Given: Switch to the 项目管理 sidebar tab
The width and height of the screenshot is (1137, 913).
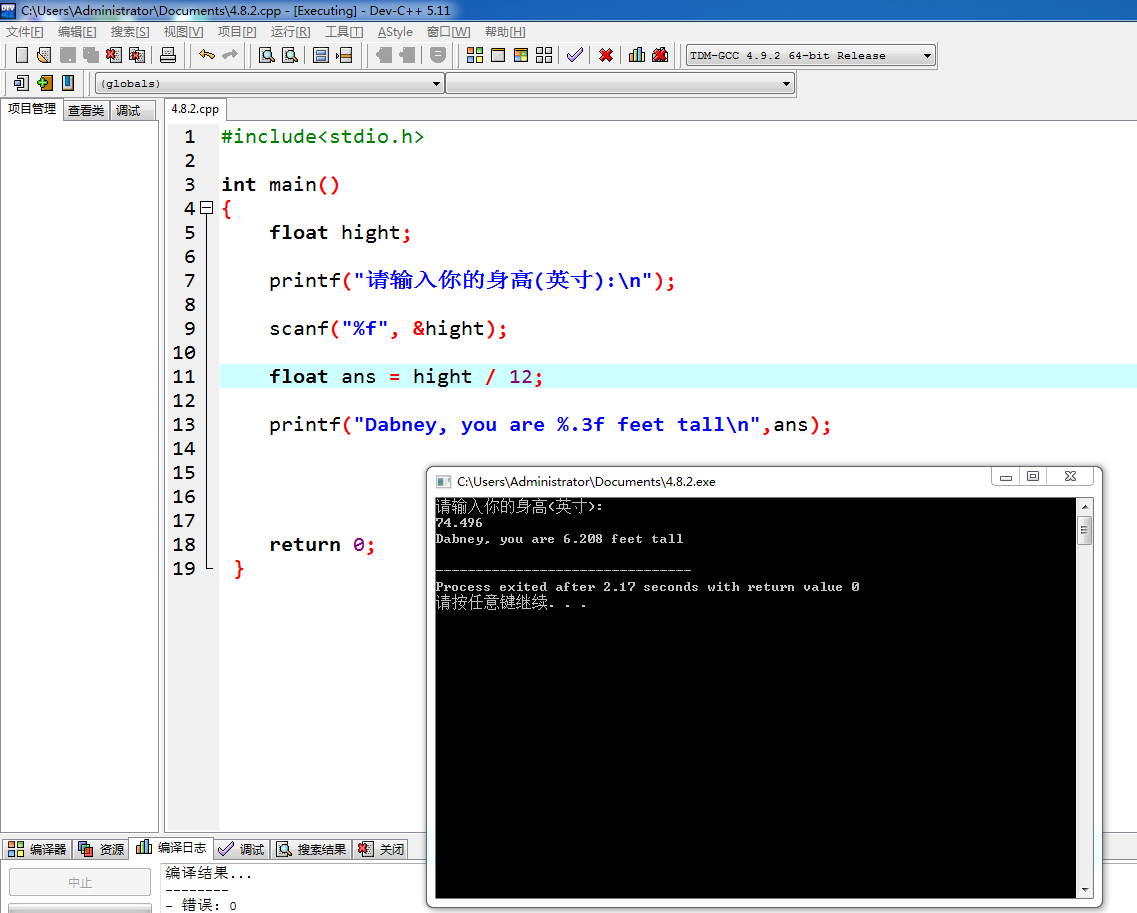Looking at the screenshot, I should [32, 109].
